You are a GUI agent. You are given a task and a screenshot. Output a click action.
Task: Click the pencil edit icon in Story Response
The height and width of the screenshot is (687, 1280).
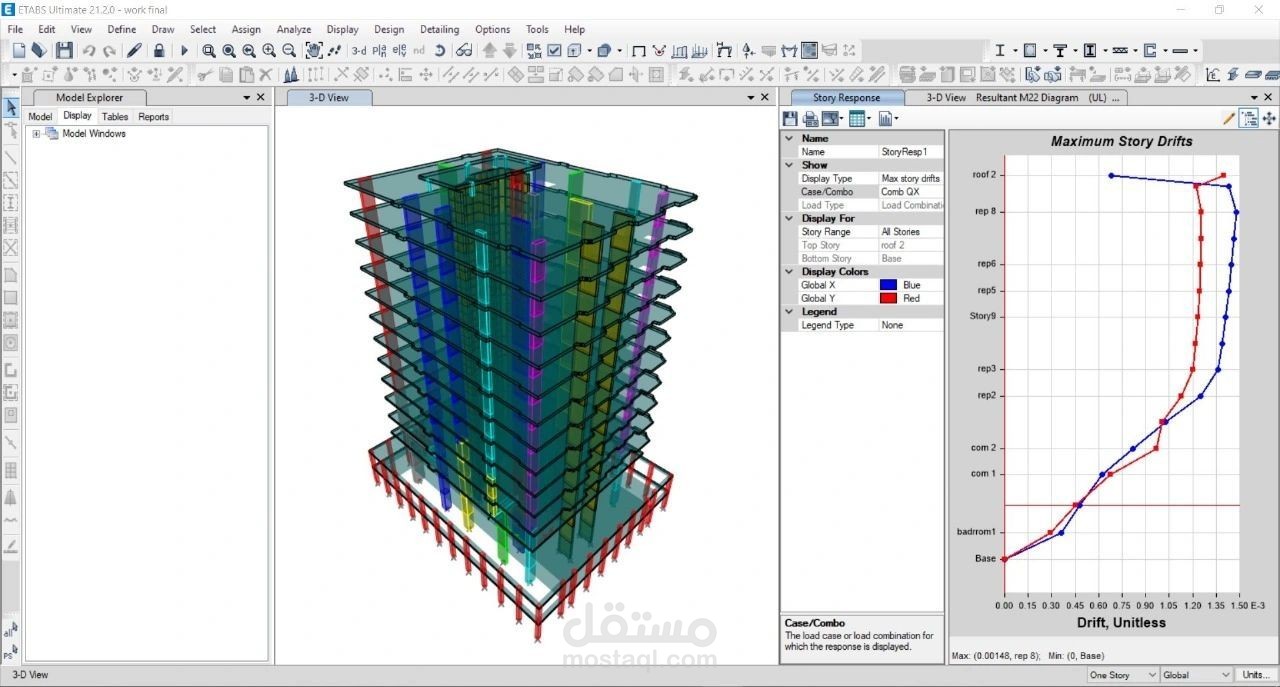click(x=1229, y=118)
